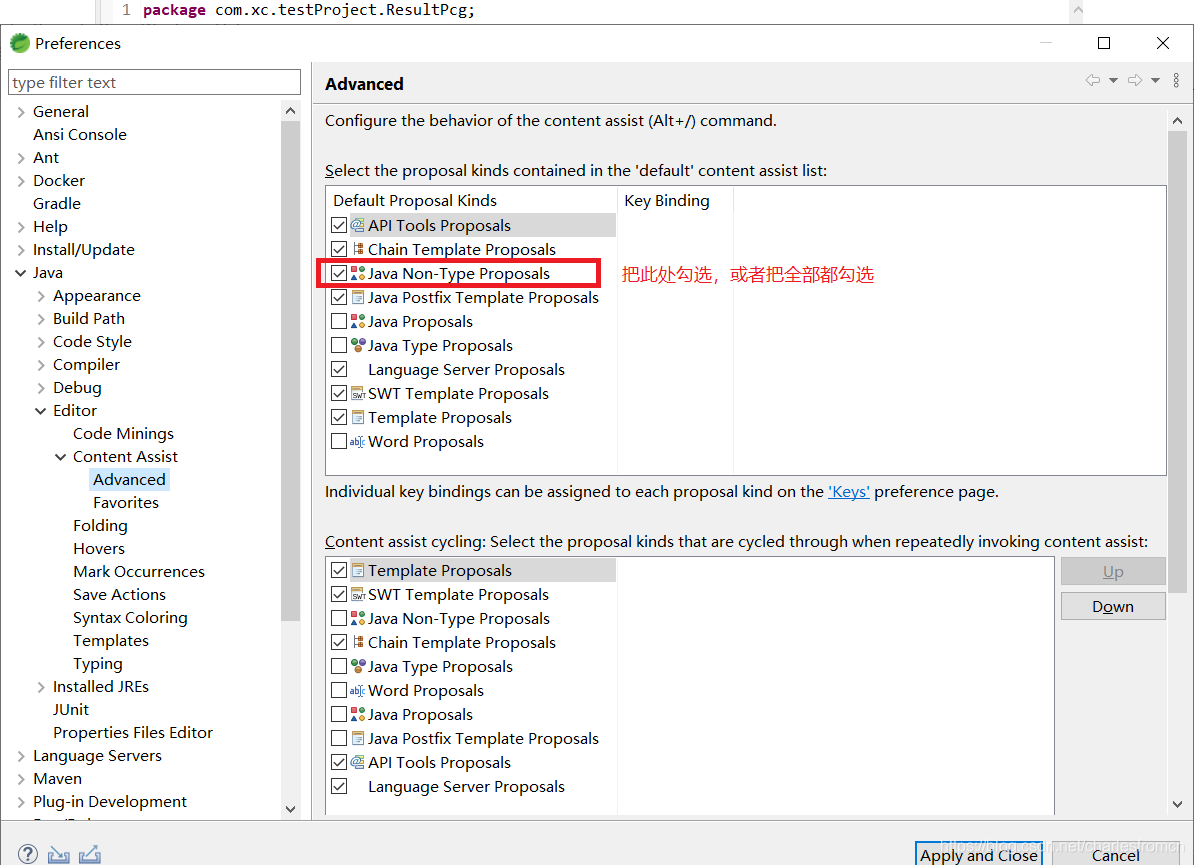Viewport: 1194px width, 865px height.
Task: Open the view menu three-dots icon
Action: [x=1176, y=80]
